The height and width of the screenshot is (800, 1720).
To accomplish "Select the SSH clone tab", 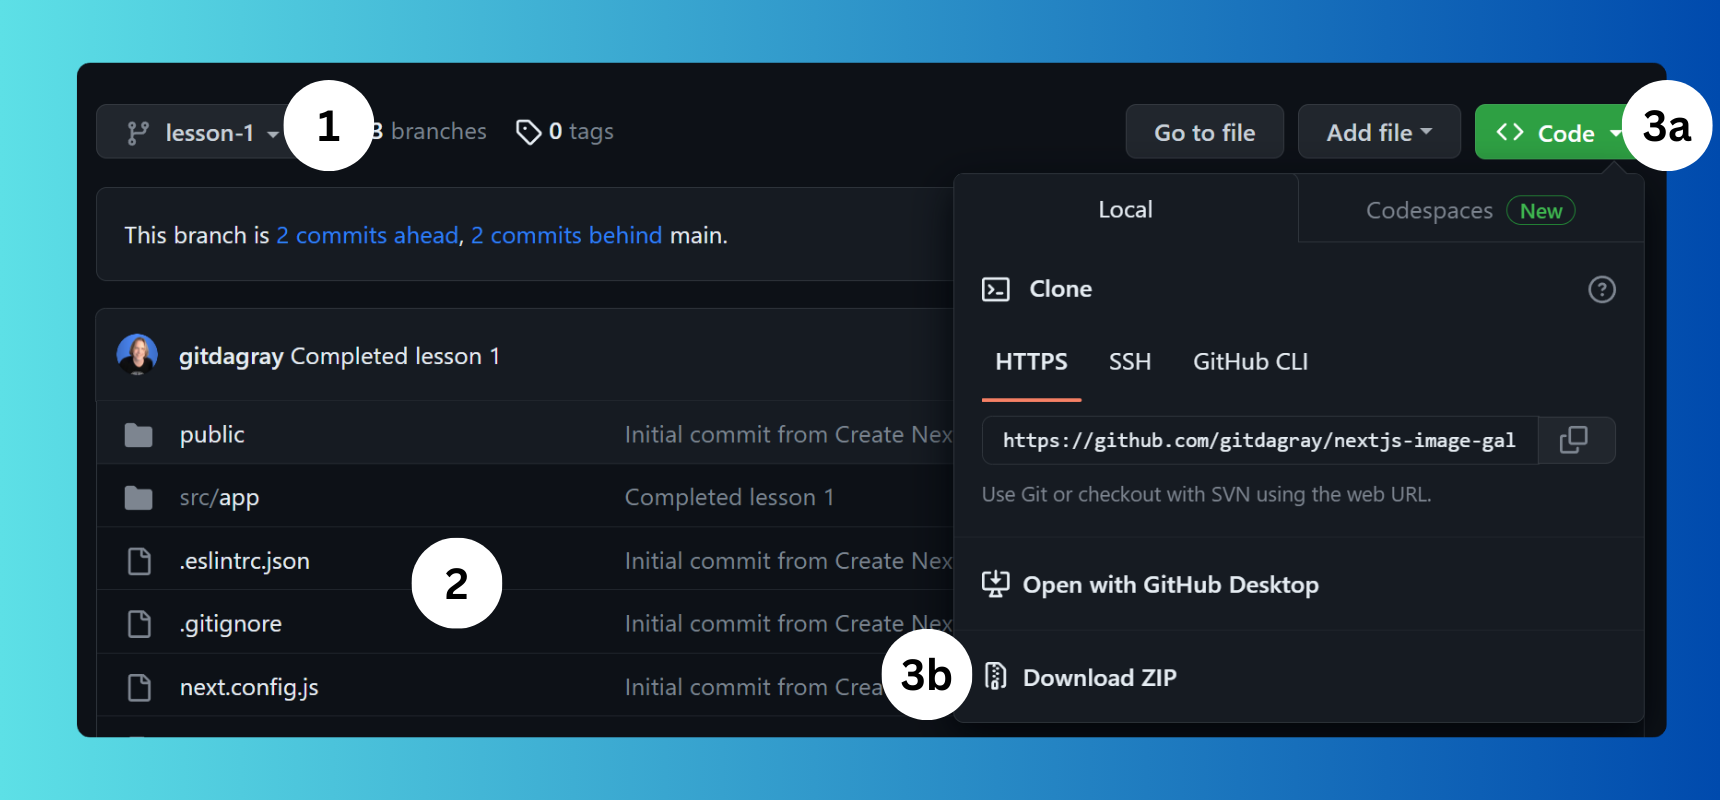I will point(1130,362).
